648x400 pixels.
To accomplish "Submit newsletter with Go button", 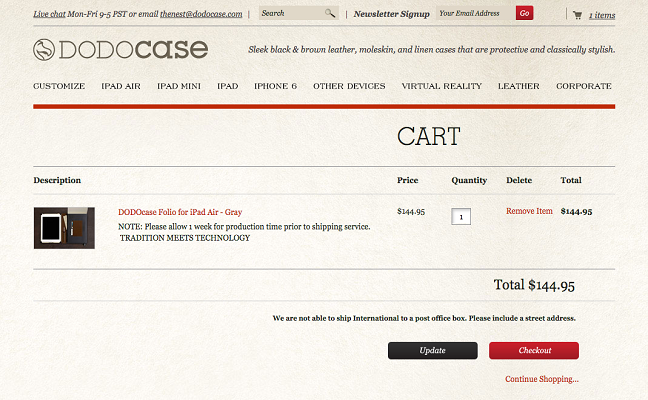I will [524, 13].
